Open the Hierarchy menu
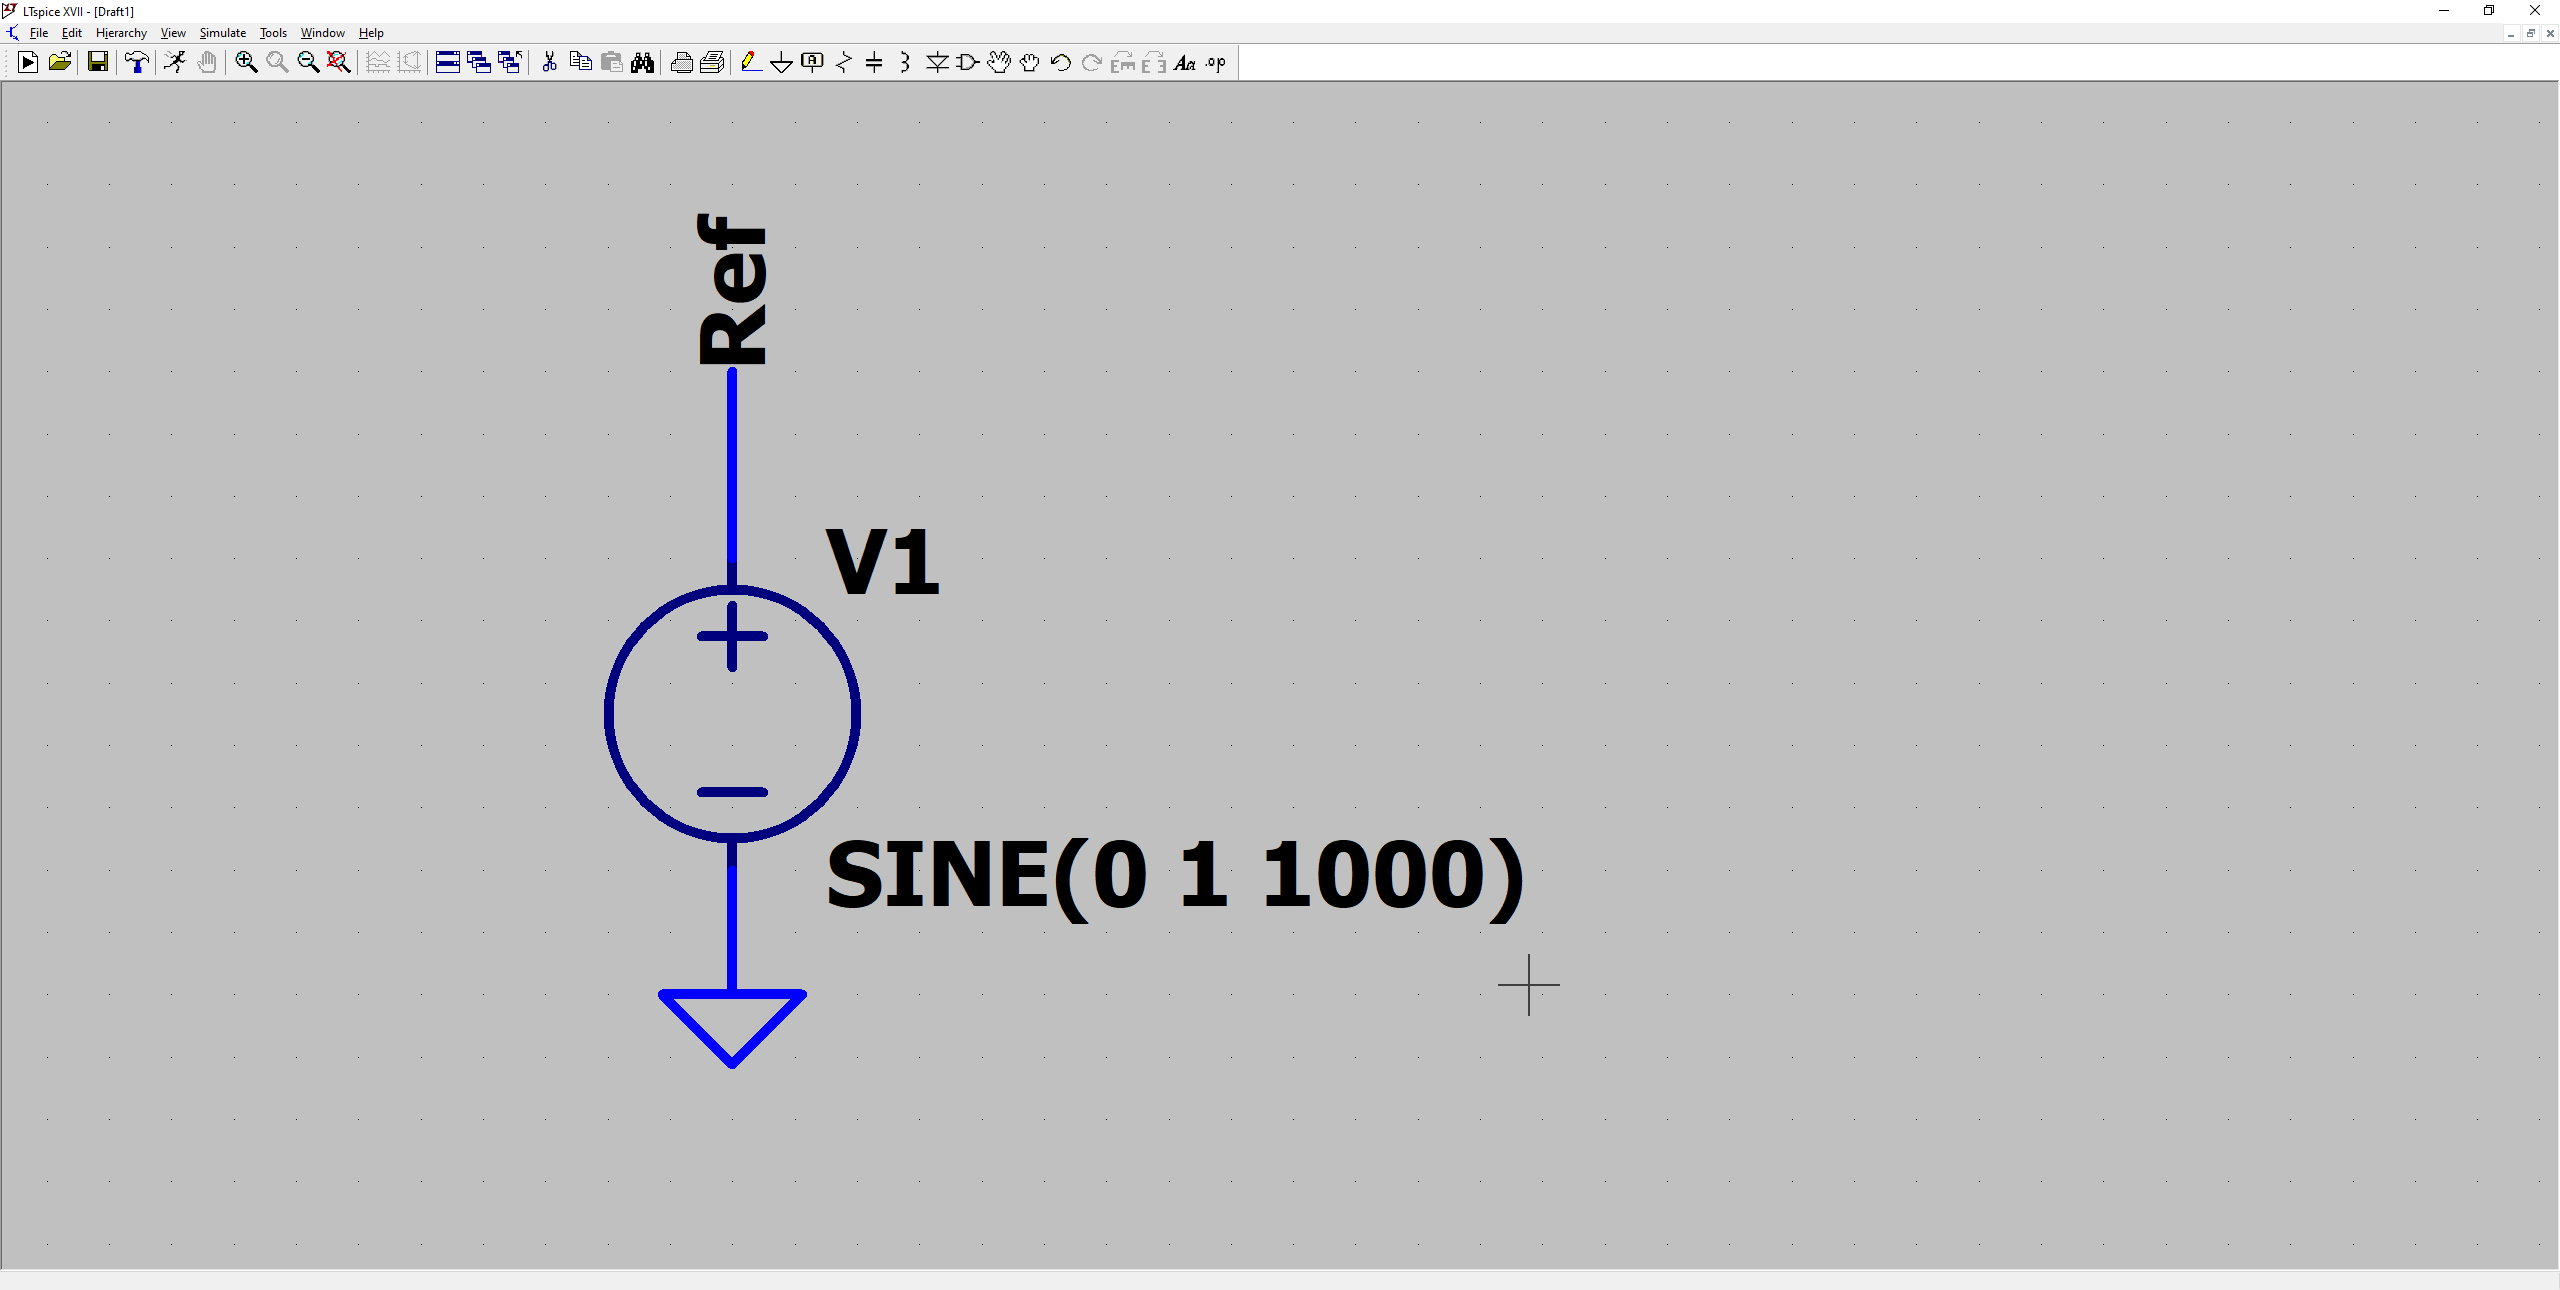 [x=121, y=33]
